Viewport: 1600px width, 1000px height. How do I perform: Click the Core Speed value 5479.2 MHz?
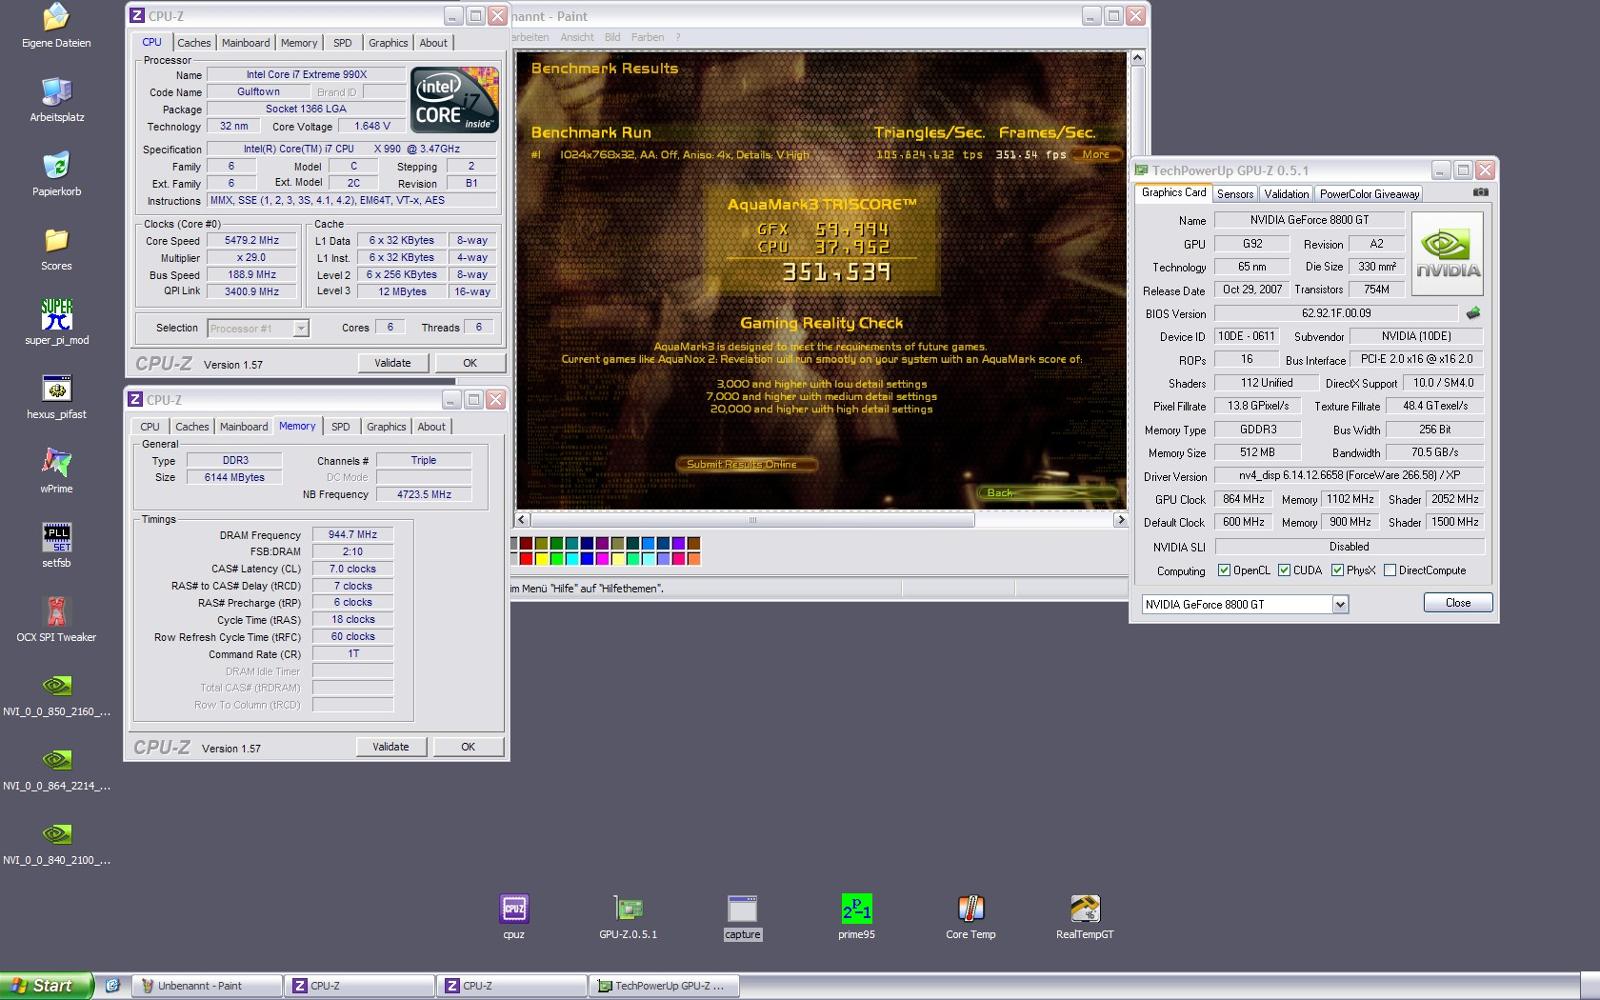click(252, 241)
